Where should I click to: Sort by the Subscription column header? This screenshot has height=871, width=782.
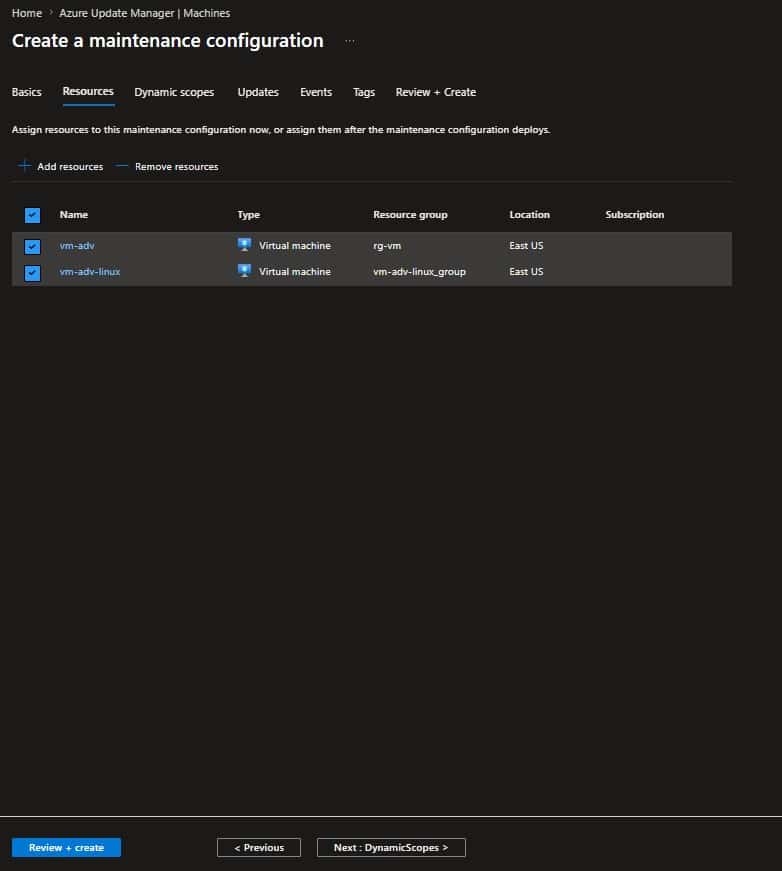(x=635, y=214)
